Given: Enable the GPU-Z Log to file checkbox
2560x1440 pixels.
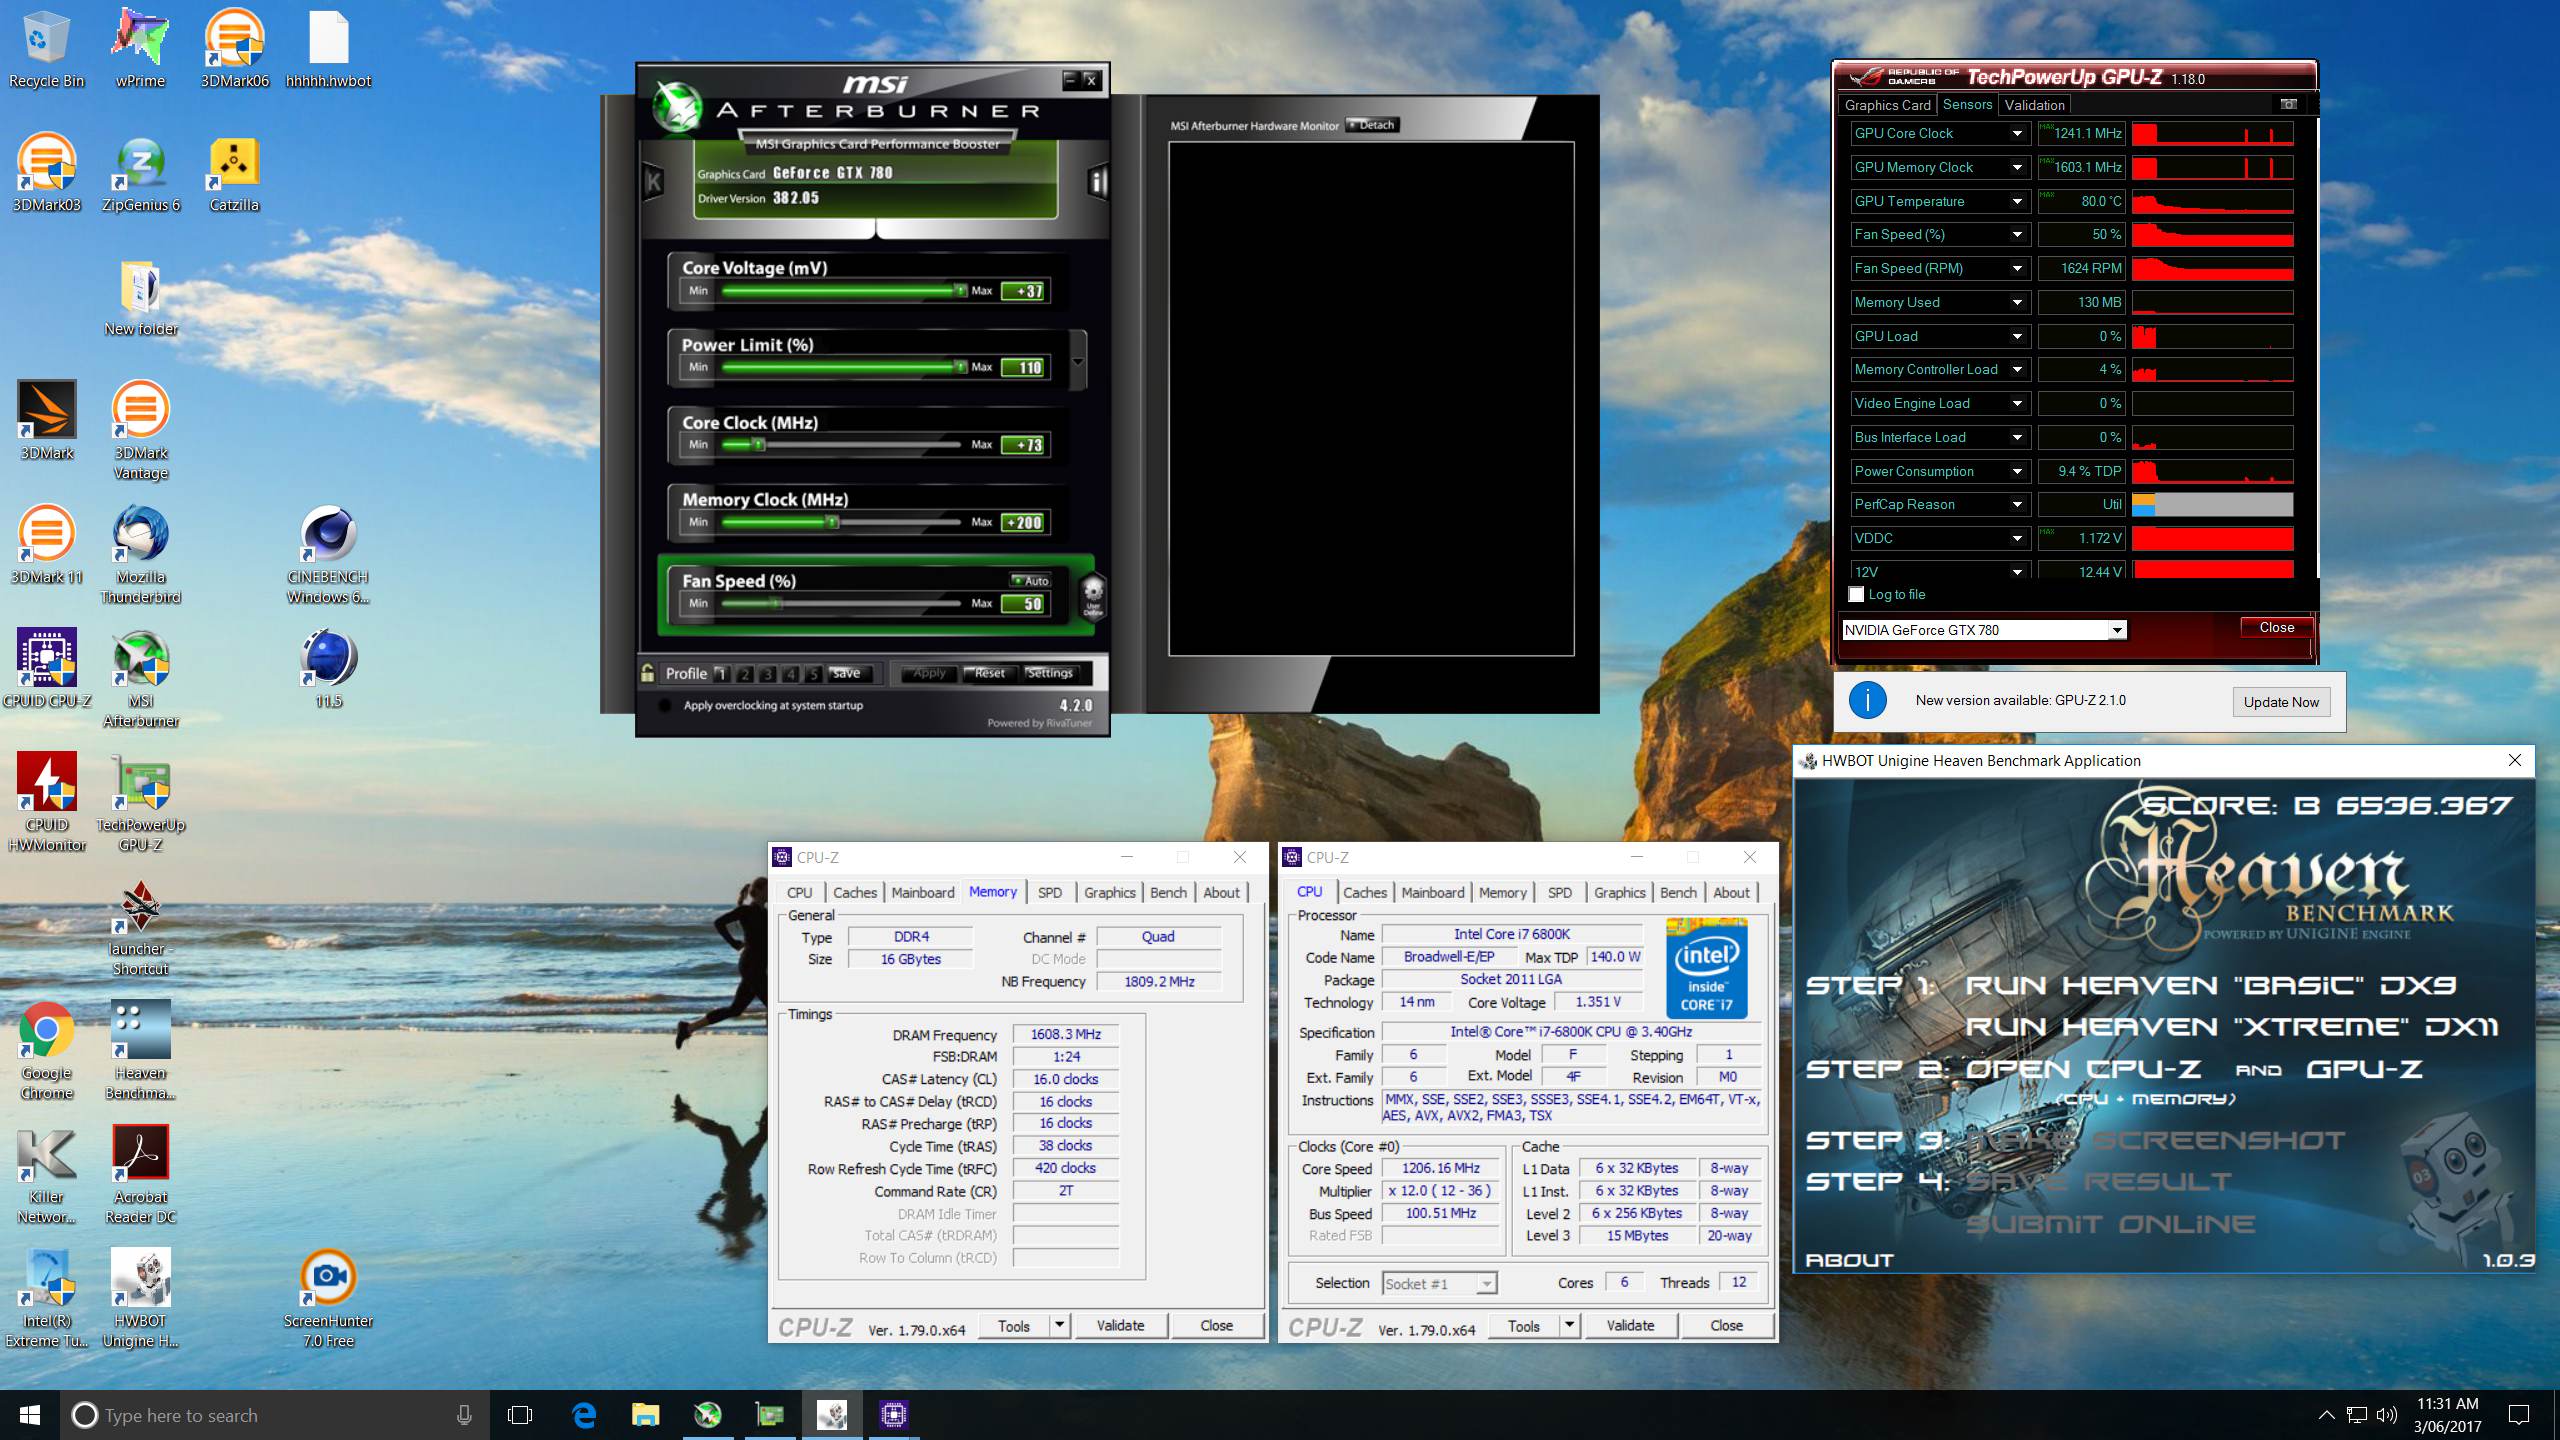Looking at the screenshot, I should (x=1856, y=595).
